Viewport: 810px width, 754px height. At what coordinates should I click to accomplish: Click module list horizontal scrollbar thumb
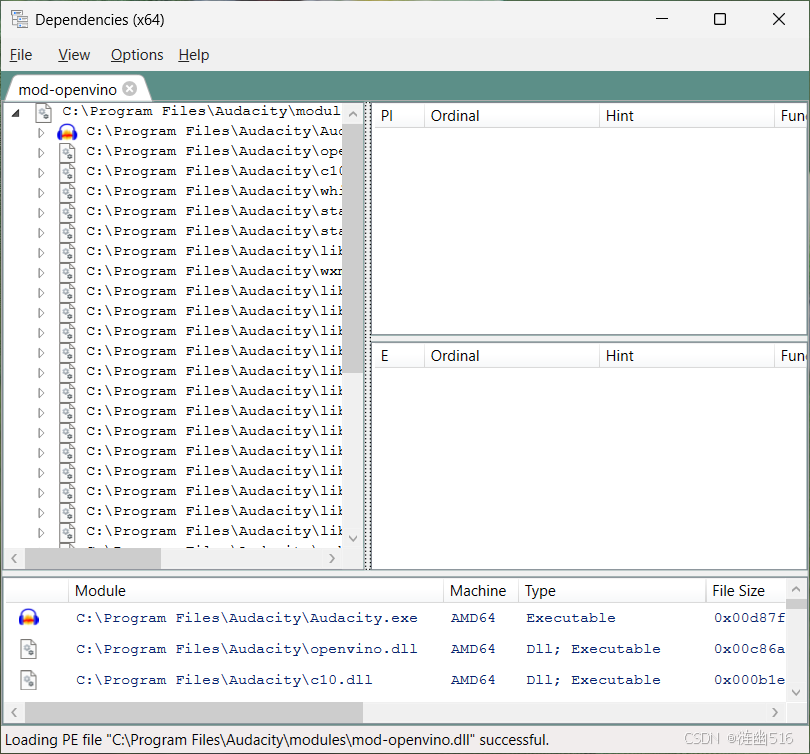pyautogui.click(x=194, y=713)
